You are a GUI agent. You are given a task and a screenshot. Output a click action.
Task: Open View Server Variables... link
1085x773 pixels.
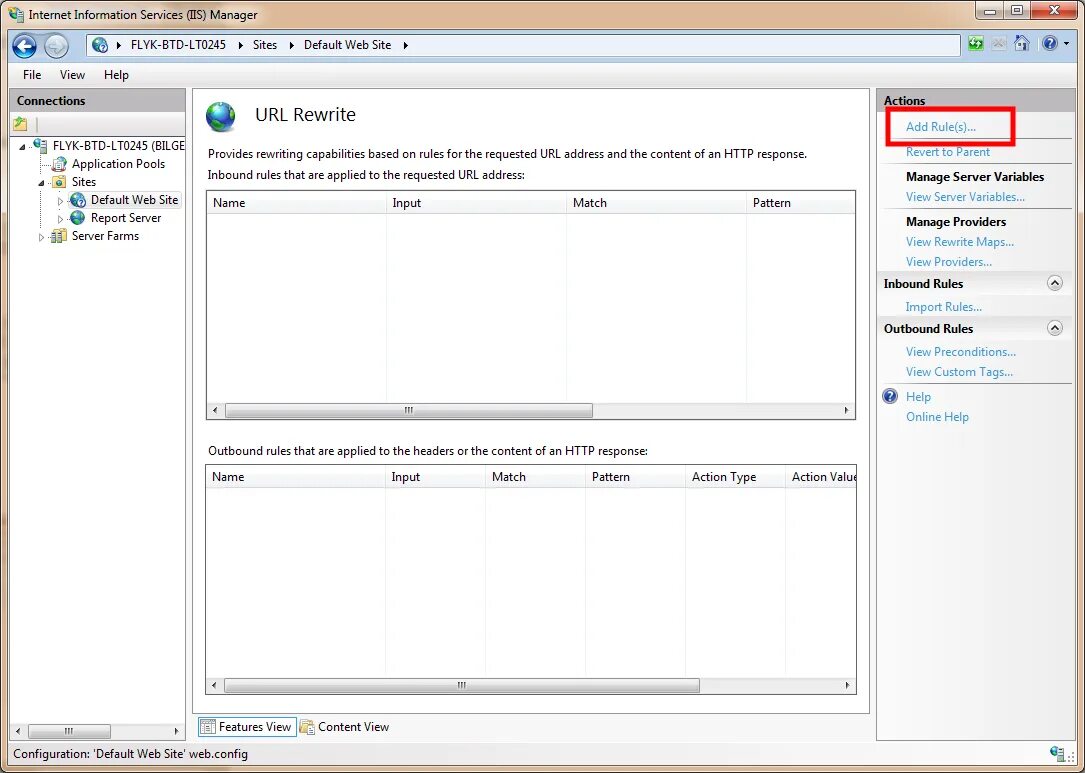965,197
